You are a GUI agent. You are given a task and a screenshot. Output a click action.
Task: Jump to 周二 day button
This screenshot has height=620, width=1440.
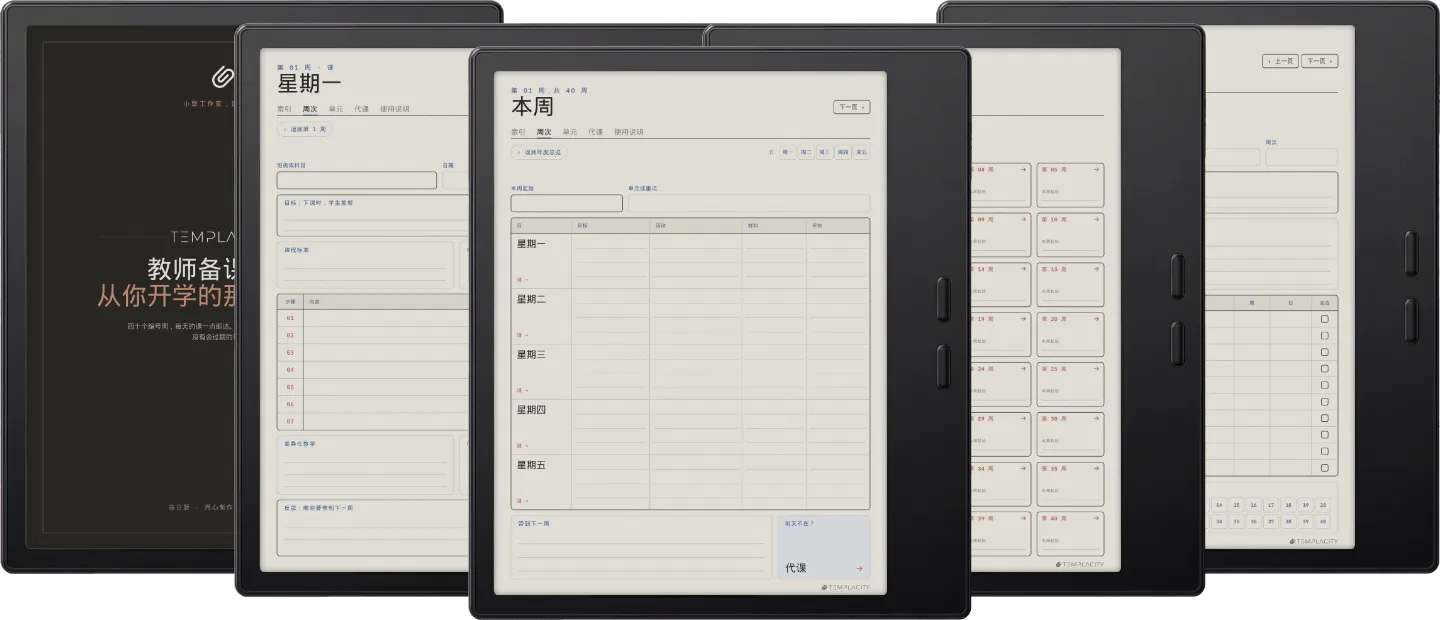[x=806, y=153]
